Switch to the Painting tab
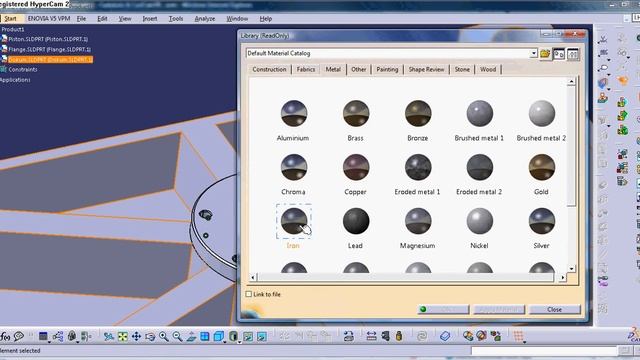The height and width of the screenshot is (360, 640). click(387, 69)
